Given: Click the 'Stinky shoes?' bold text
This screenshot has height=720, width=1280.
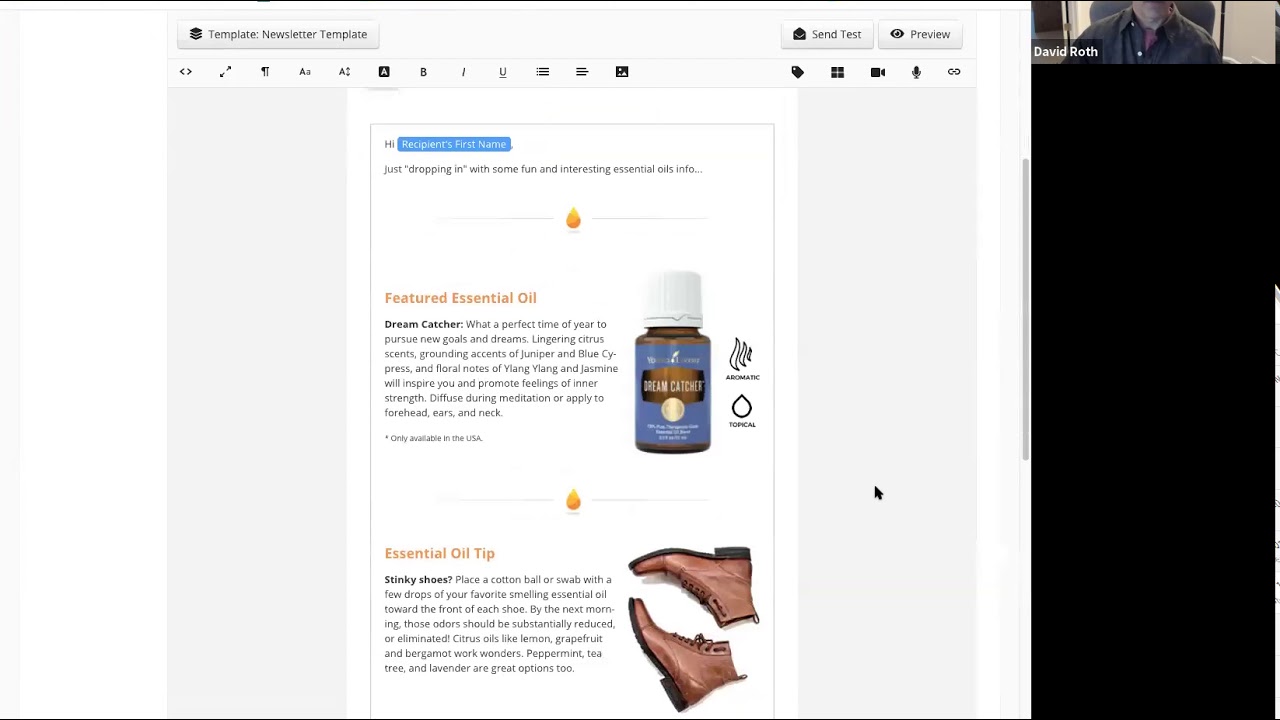Looking at the screenshot, I should pyautogui.click(x=418, y=579).
